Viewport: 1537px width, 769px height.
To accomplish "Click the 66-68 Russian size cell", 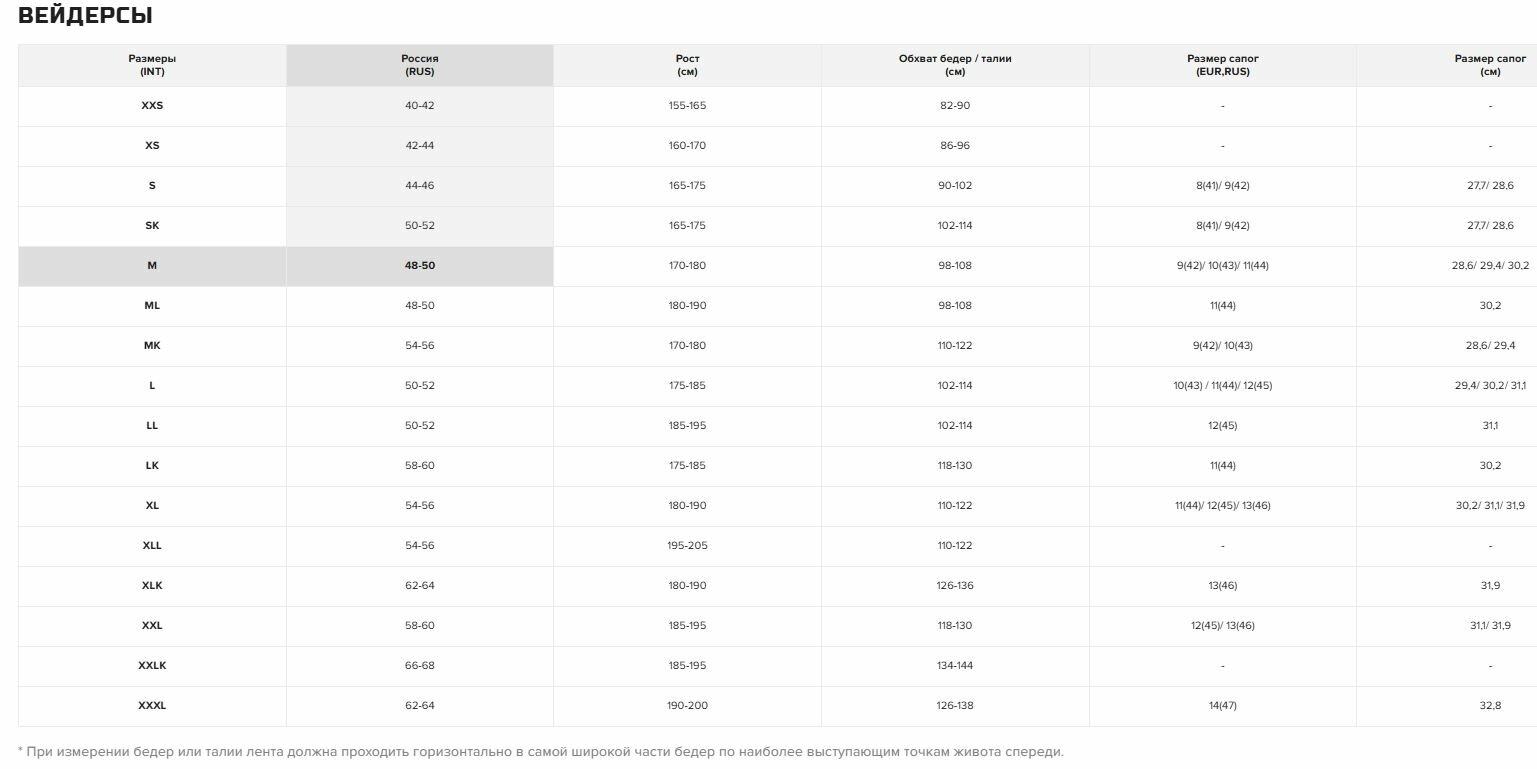I will coord(420,666).
